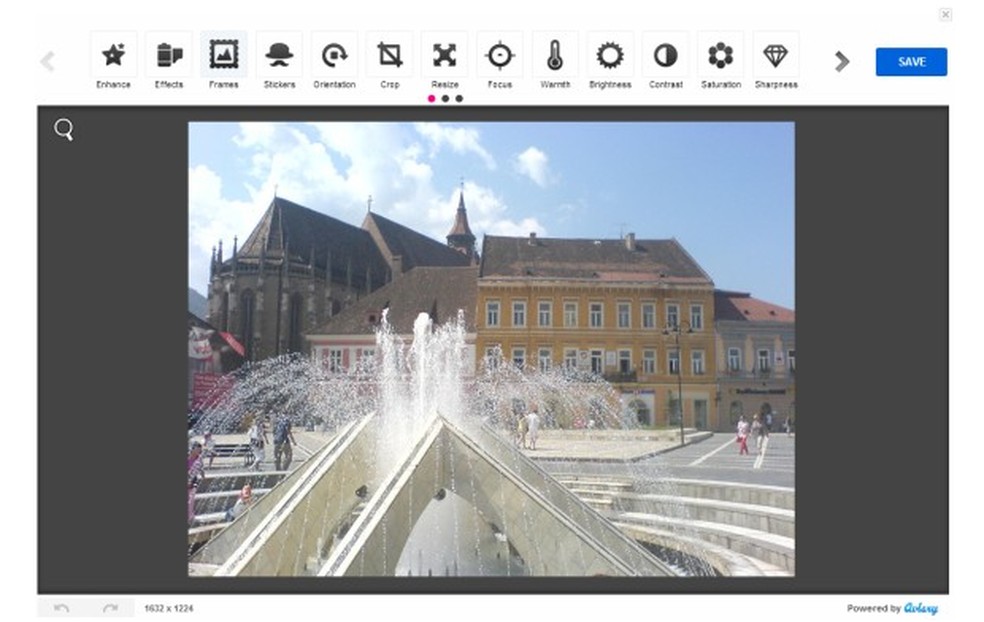
Task: Select the Frames tool
Action: pyautogui.click(x=224, y=61)
